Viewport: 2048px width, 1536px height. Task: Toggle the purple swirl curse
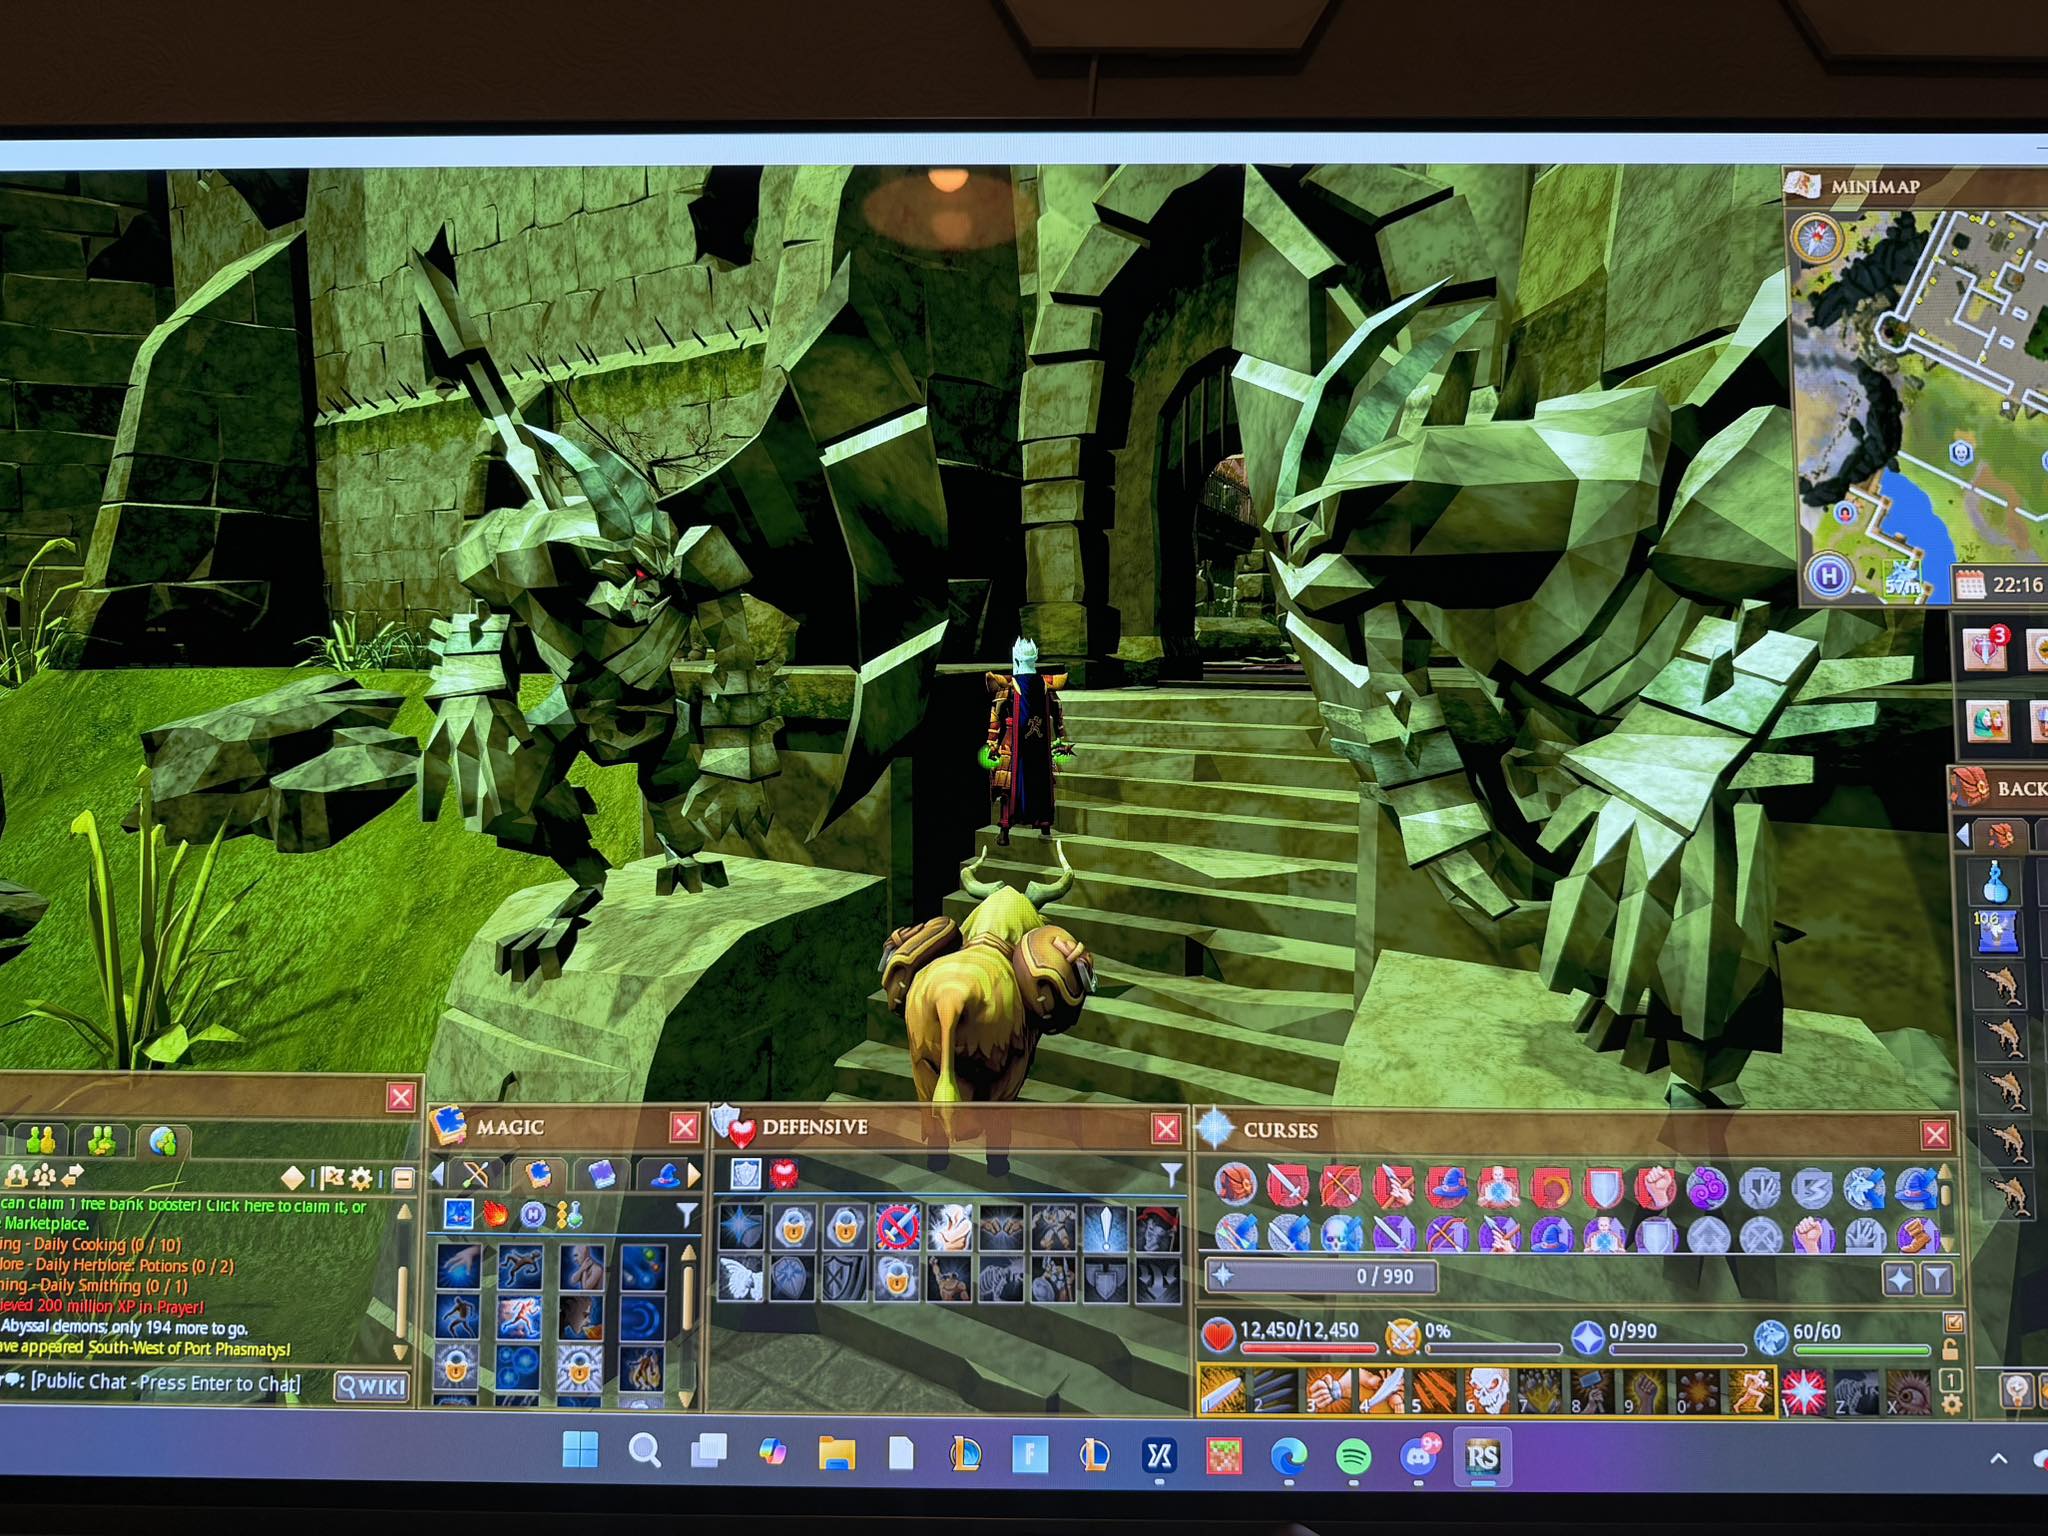(x=1707, y=1188)
